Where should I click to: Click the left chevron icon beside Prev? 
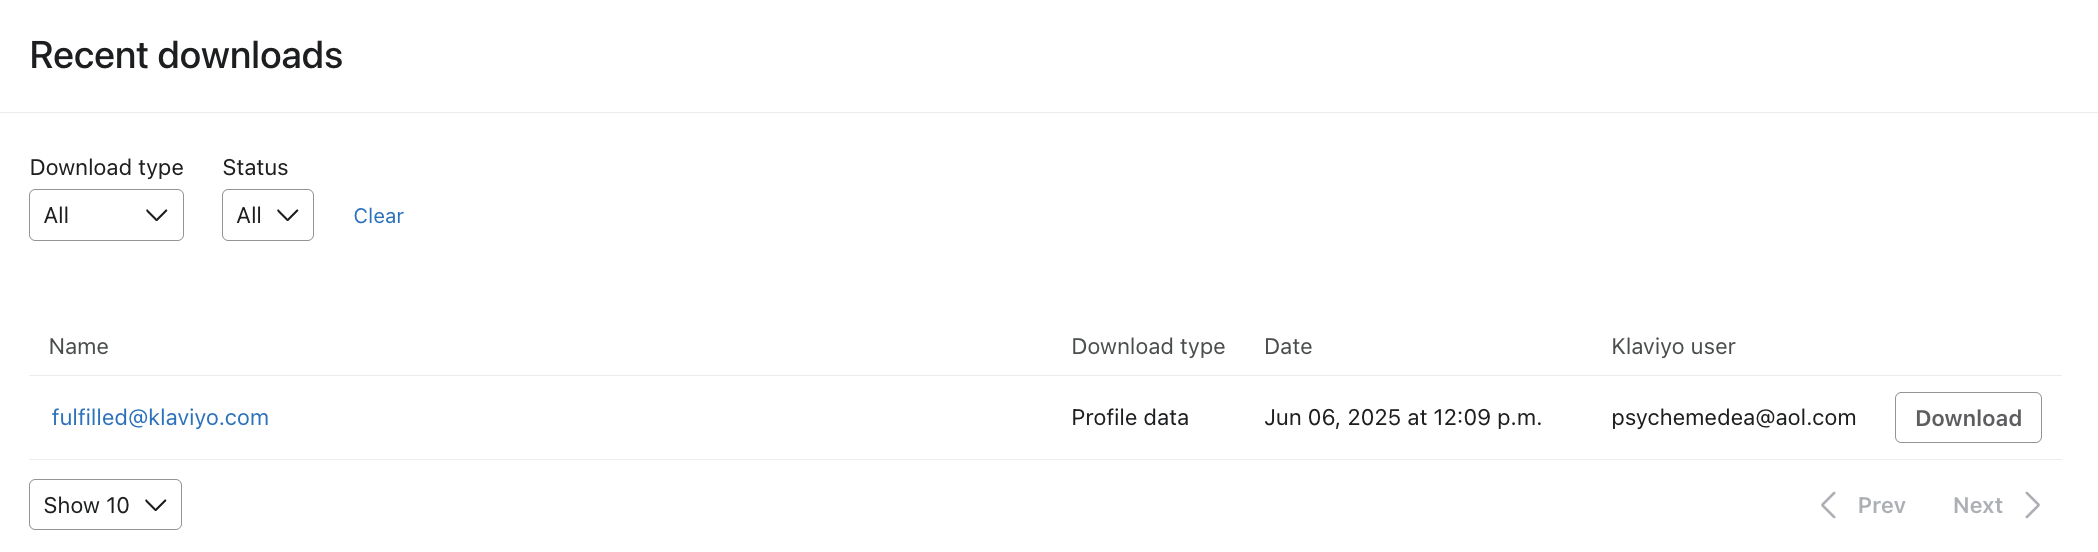pyautogui.click(x=1828, y=505)
